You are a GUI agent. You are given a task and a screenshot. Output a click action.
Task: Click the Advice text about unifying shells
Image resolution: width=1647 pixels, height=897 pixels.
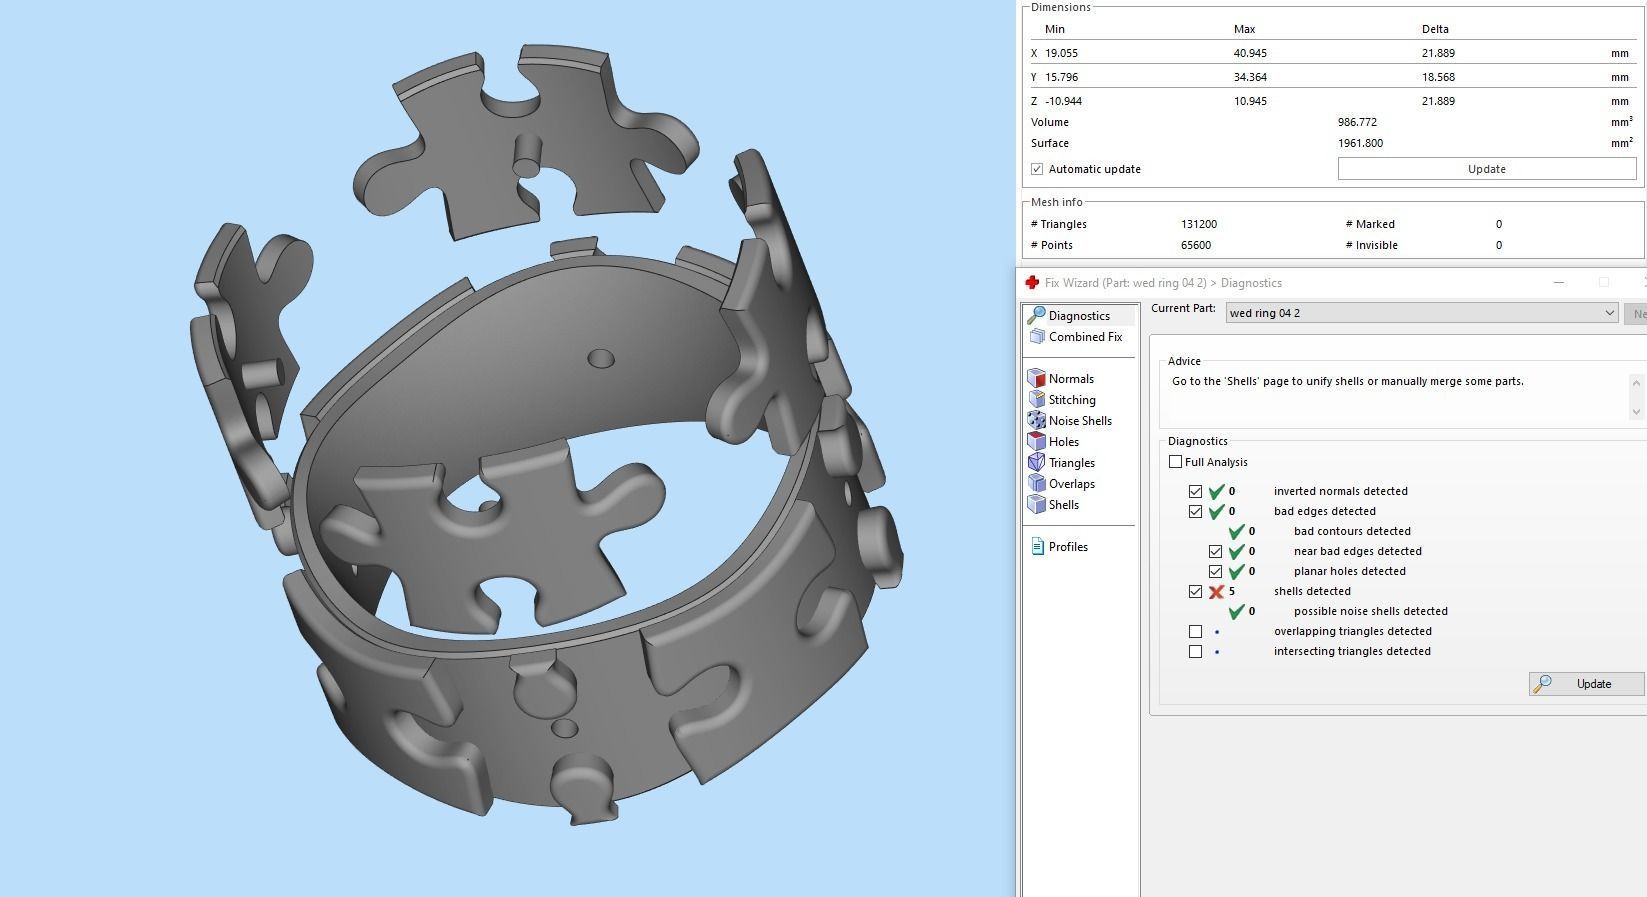click(x=1348, y=381)
